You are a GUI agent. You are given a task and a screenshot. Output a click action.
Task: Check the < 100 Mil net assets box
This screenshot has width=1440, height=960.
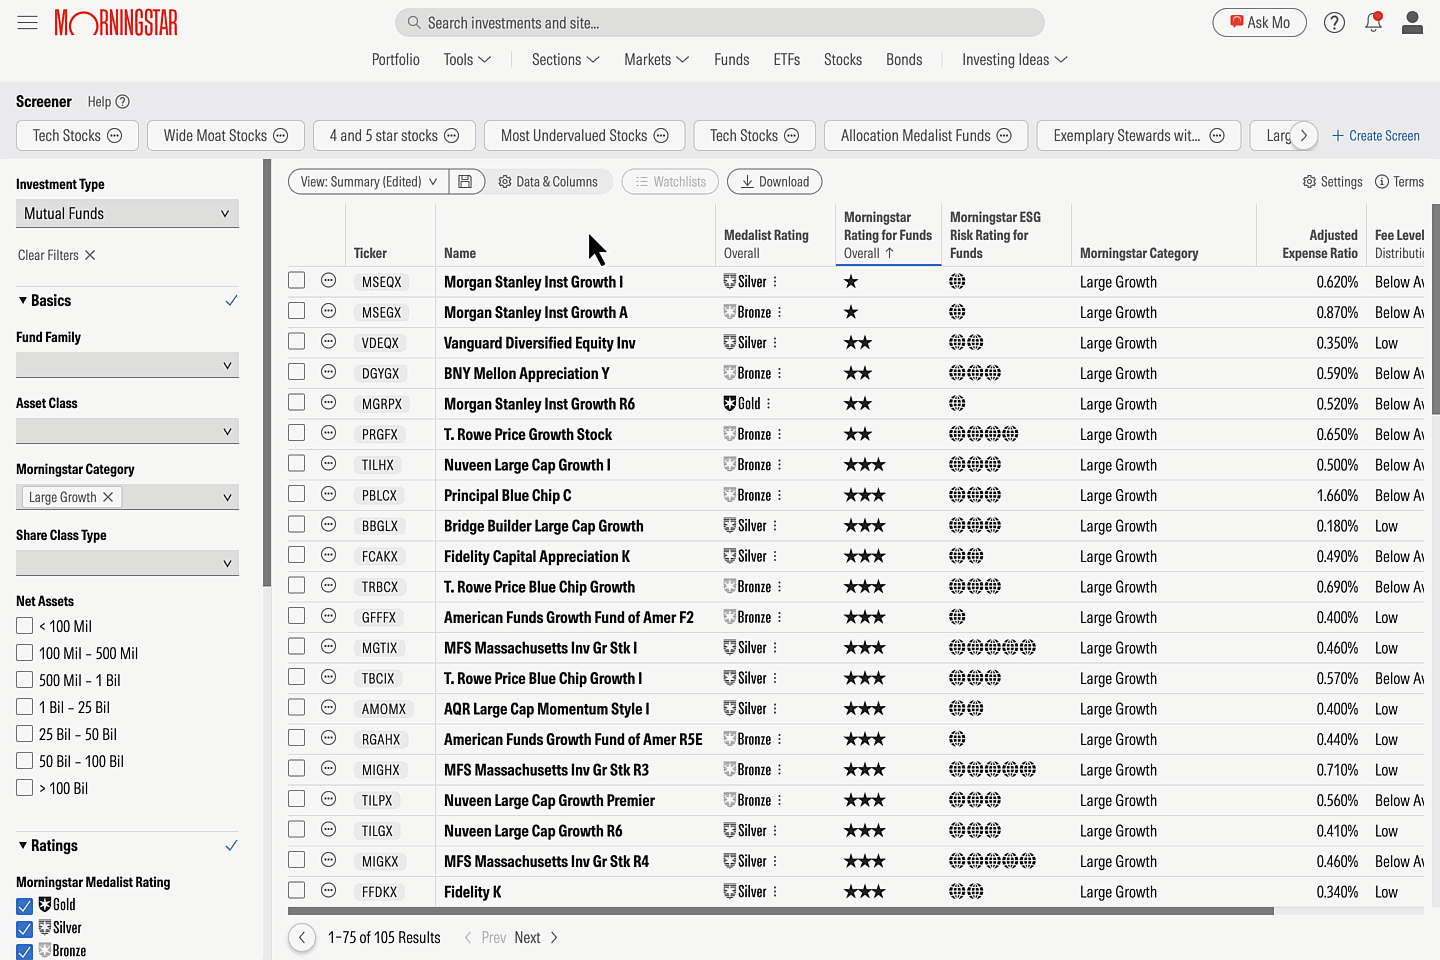point(25,626)
